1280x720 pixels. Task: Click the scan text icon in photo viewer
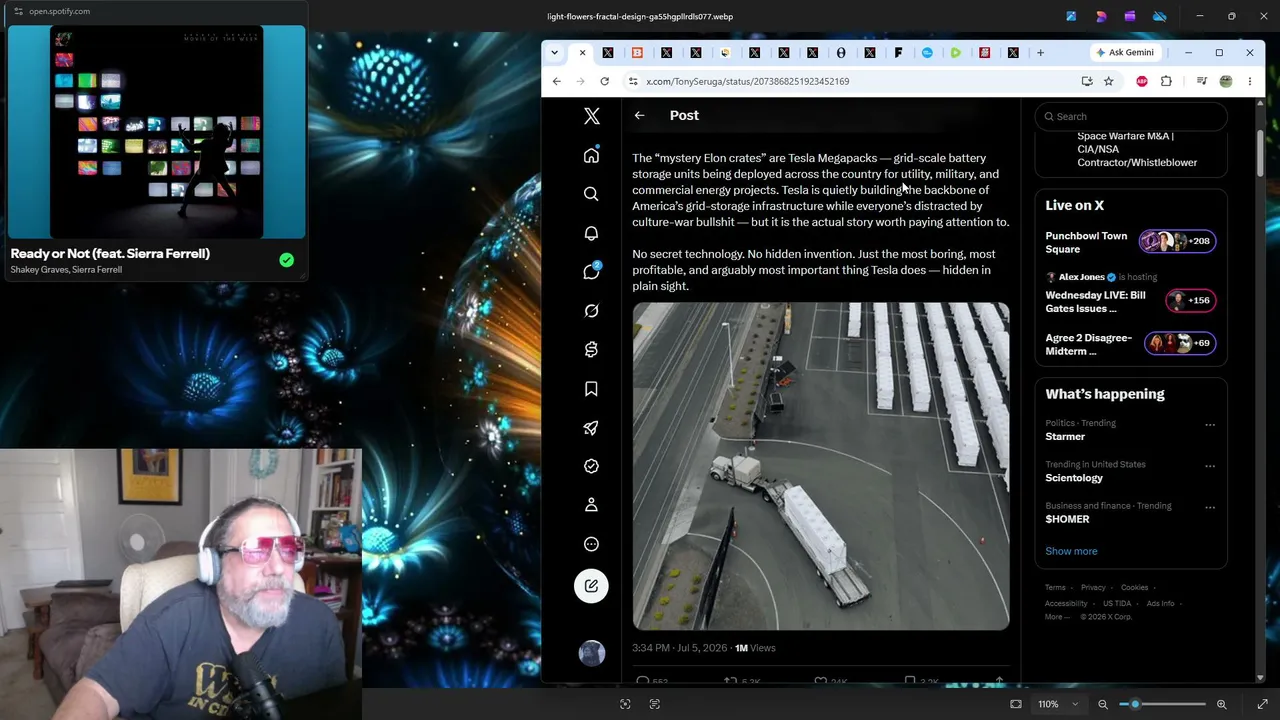click(655, 704)
